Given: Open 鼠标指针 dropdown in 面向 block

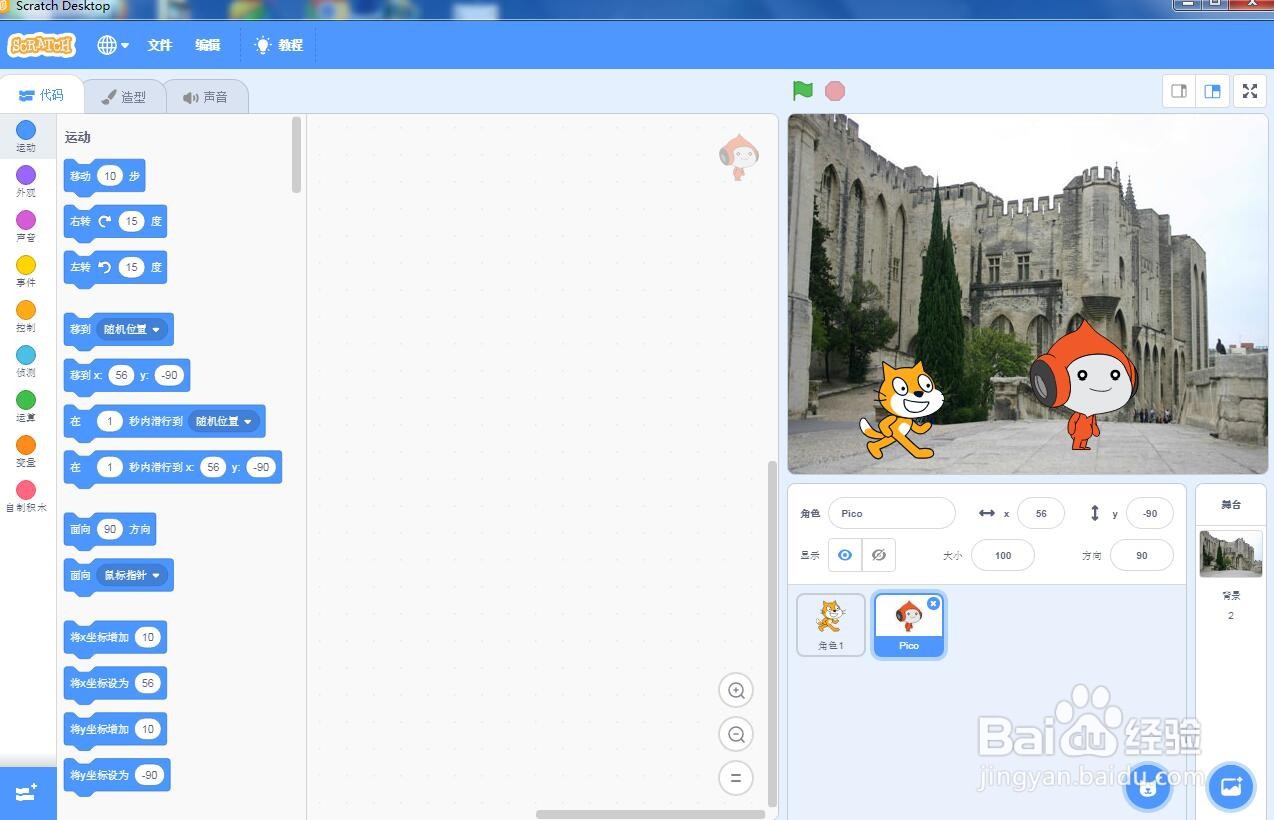Looking at the screenshot, I should 132,575.
